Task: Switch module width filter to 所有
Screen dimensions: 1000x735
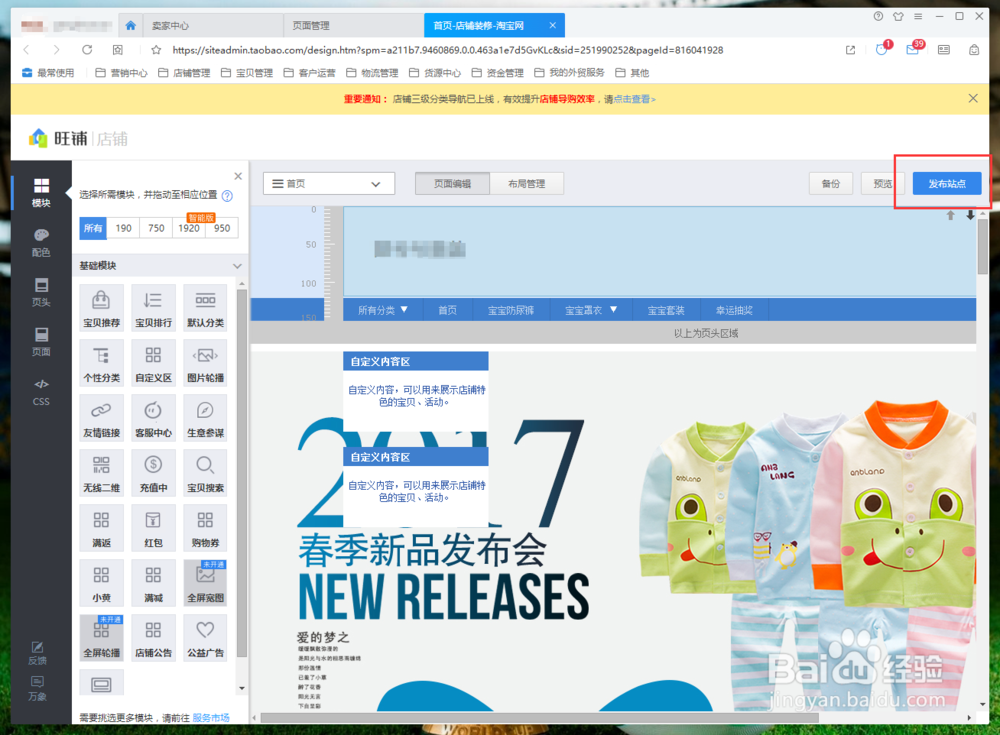Action: point(92,228)
